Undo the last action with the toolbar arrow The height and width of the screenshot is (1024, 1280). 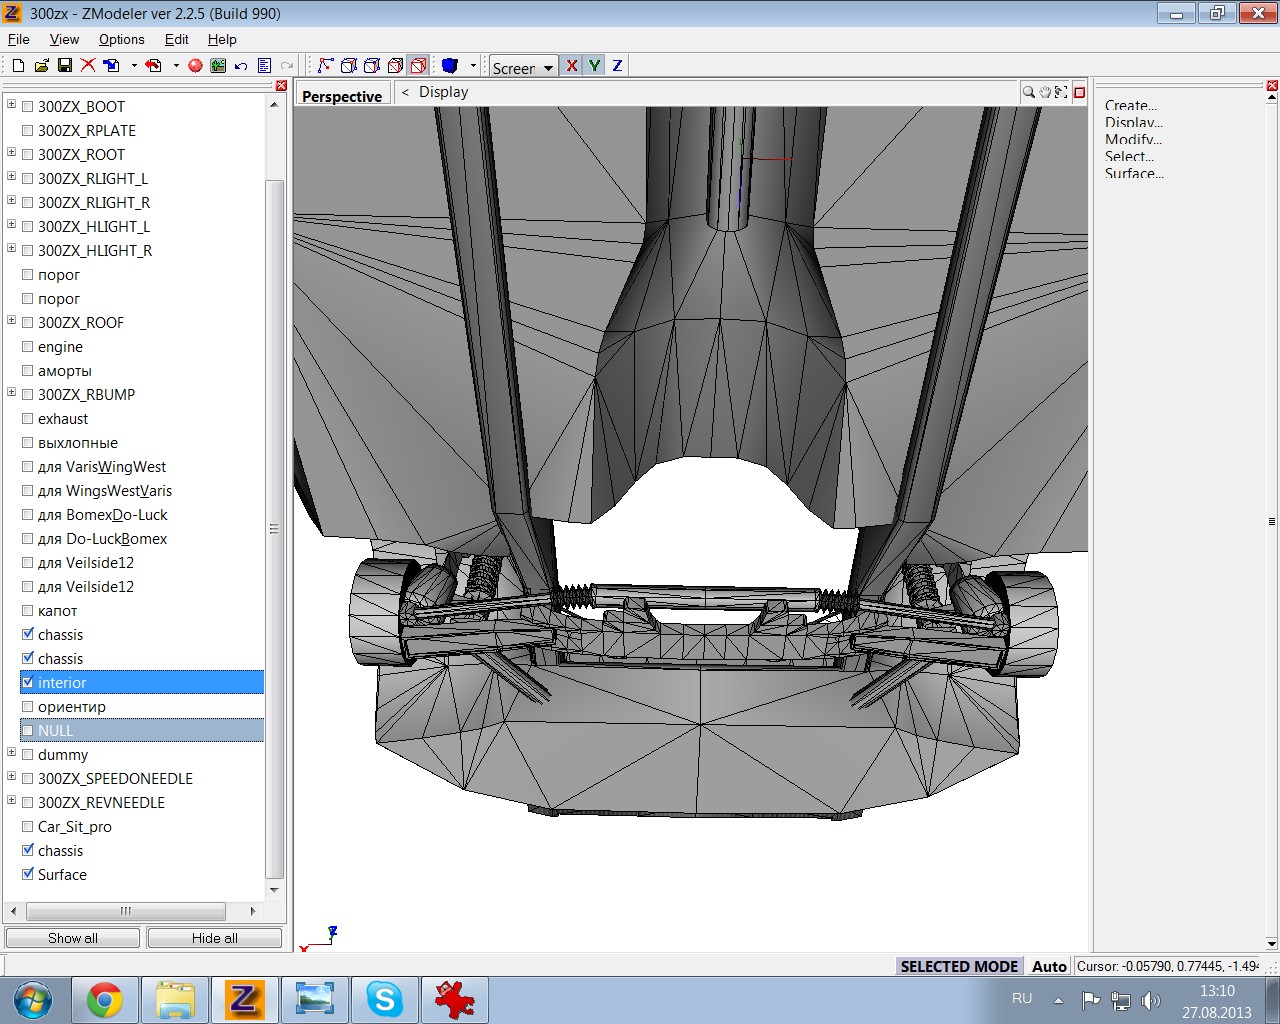click(241, 65)
